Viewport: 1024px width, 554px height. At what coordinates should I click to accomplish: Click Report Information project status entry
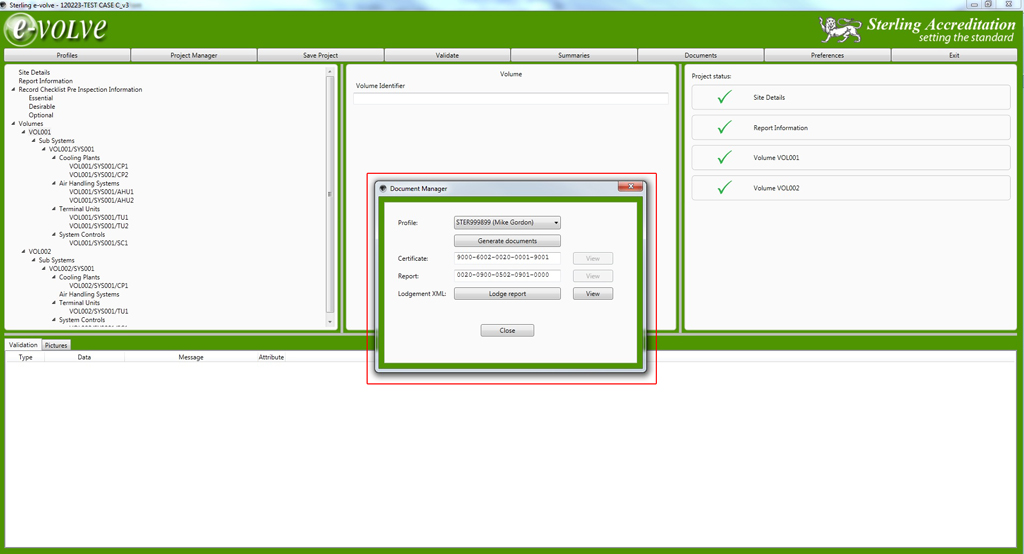click(851, 127)
